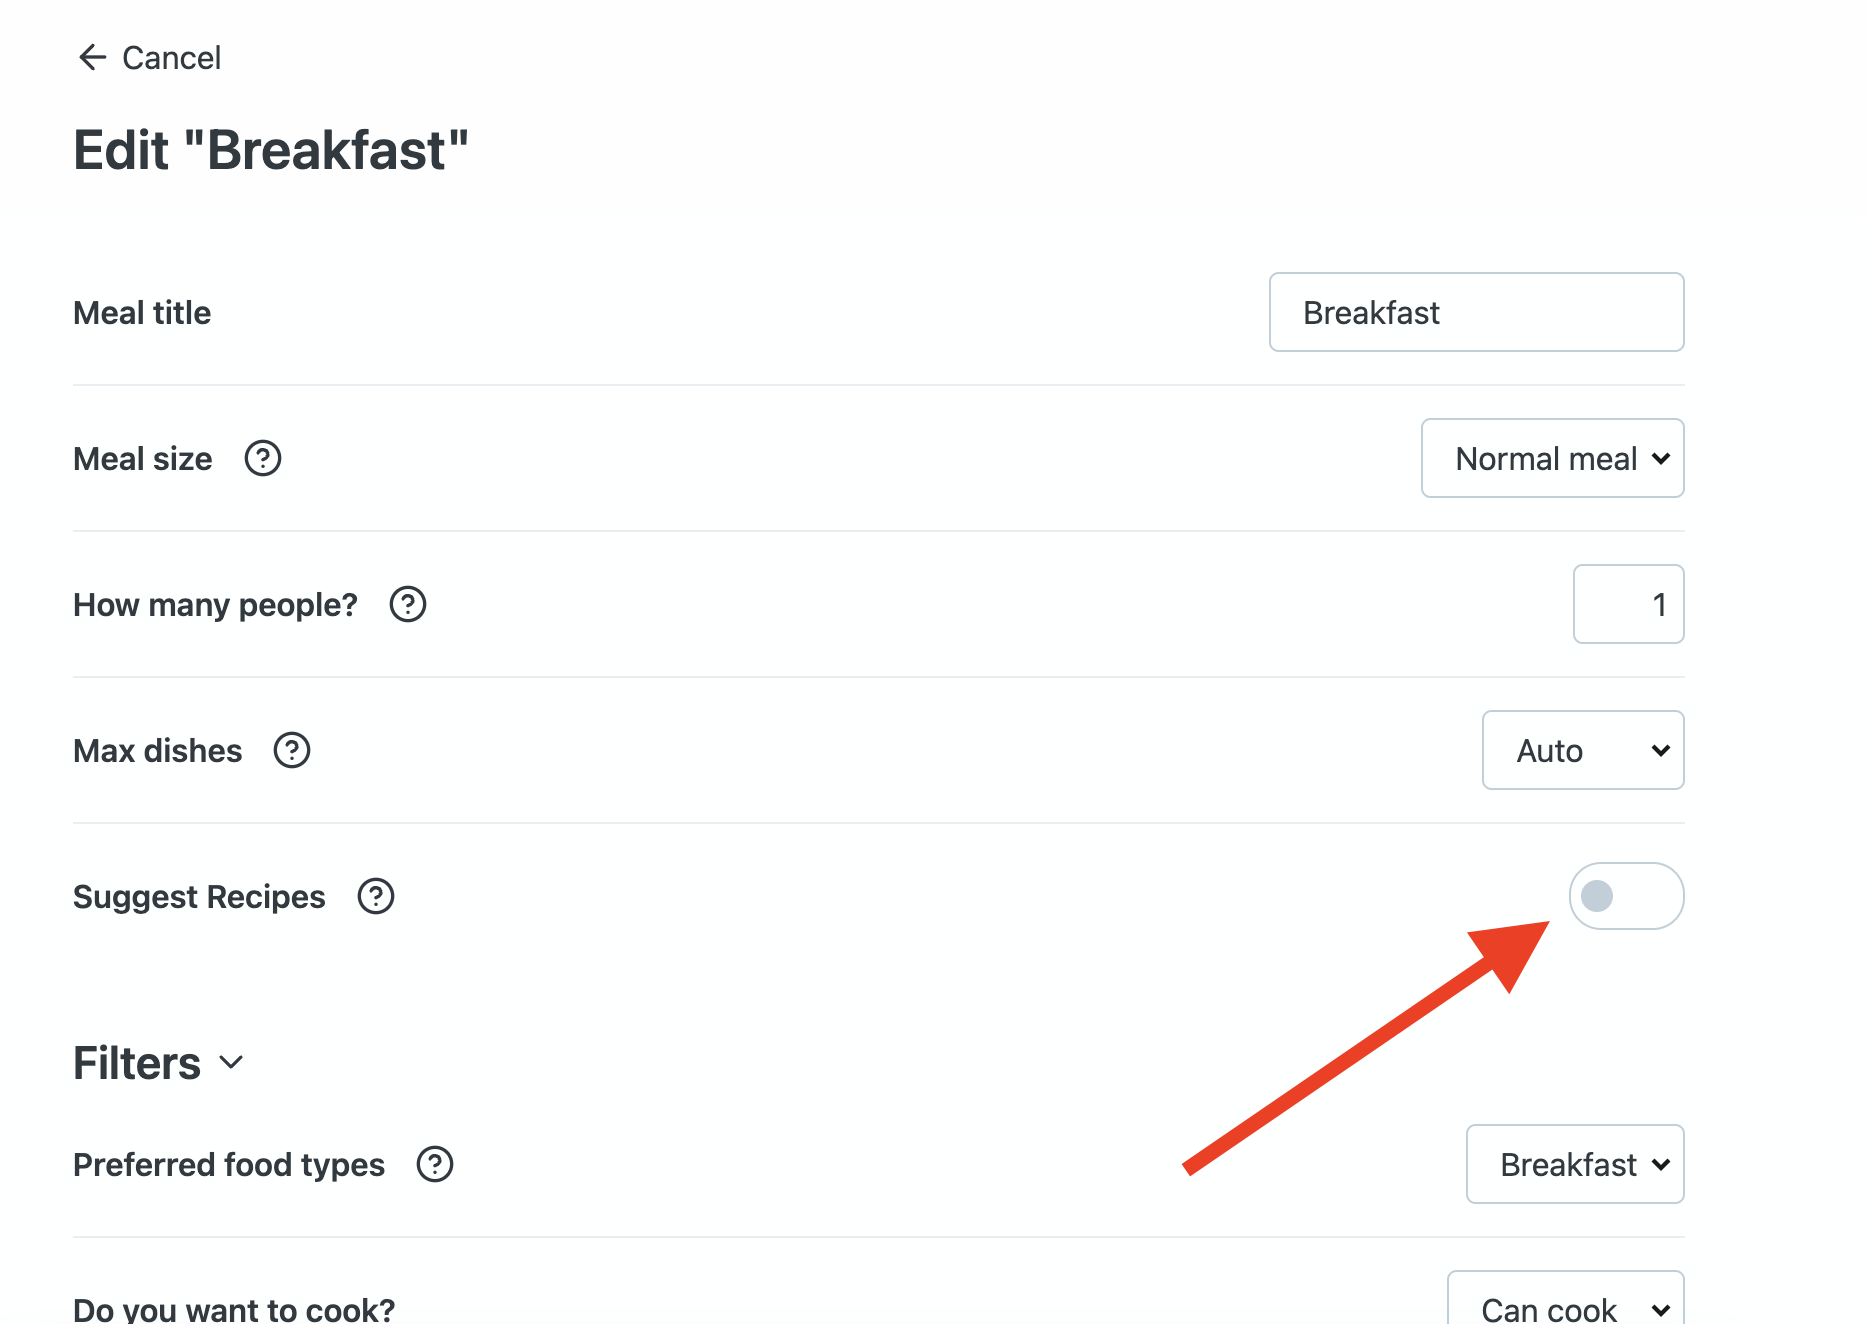Viewport: 1866px width, 1324px height.
Task: Open the Normal meal size dropdown
Action: (x=1552, y=459)
